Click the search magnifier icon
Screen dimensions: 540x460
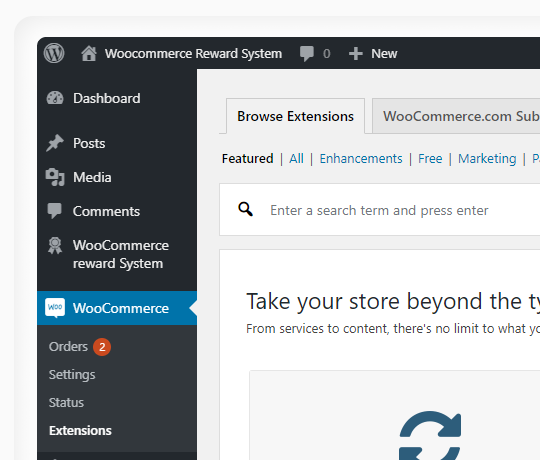click(246, 209)
